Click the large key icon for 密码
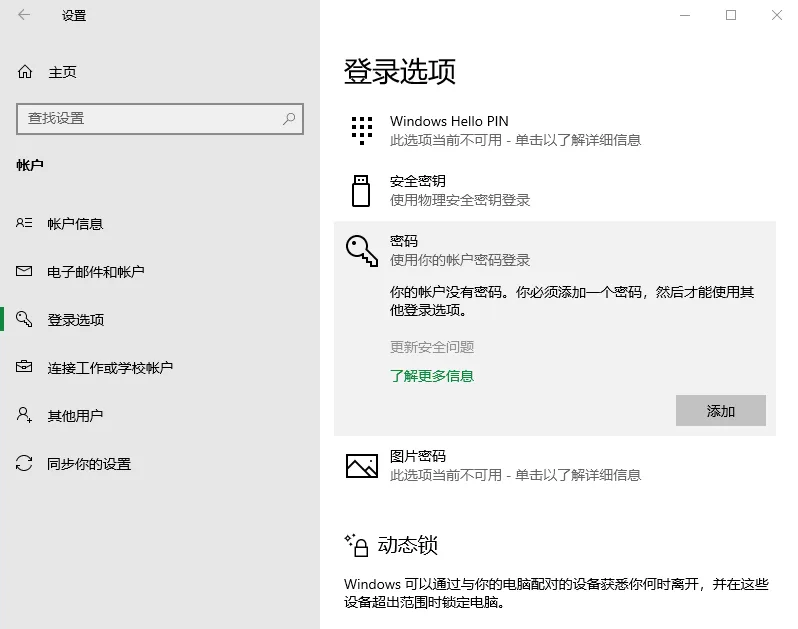This screenshot has height=629, width=798. pos(362,250)
